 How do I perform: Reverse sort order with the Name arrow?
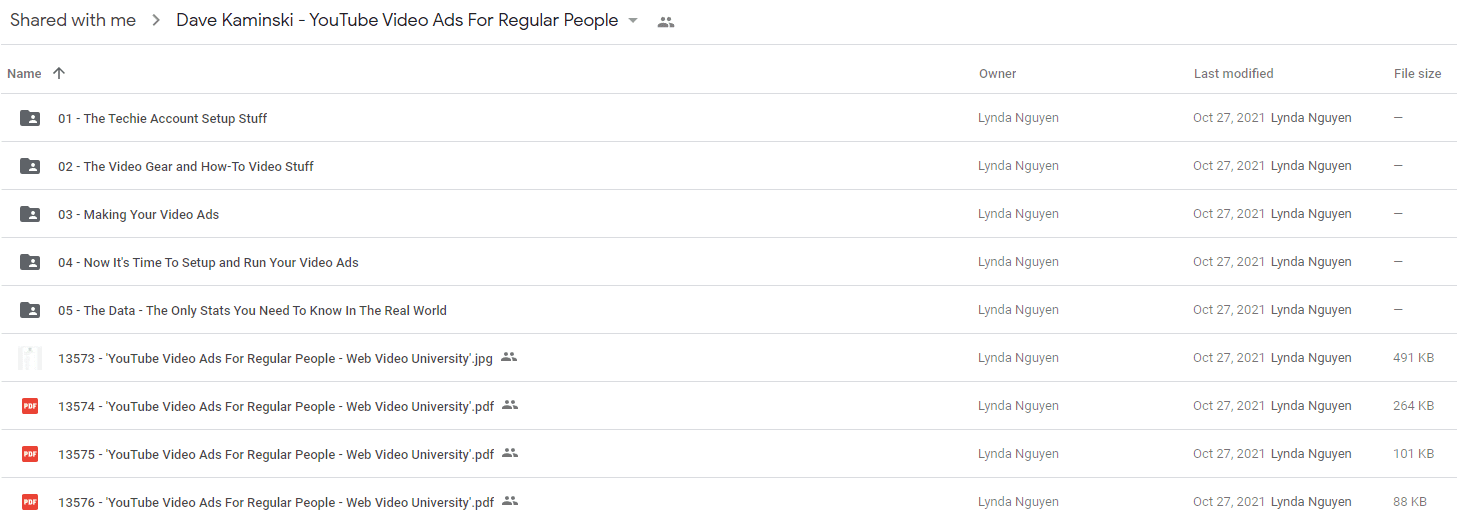[59, 73]
